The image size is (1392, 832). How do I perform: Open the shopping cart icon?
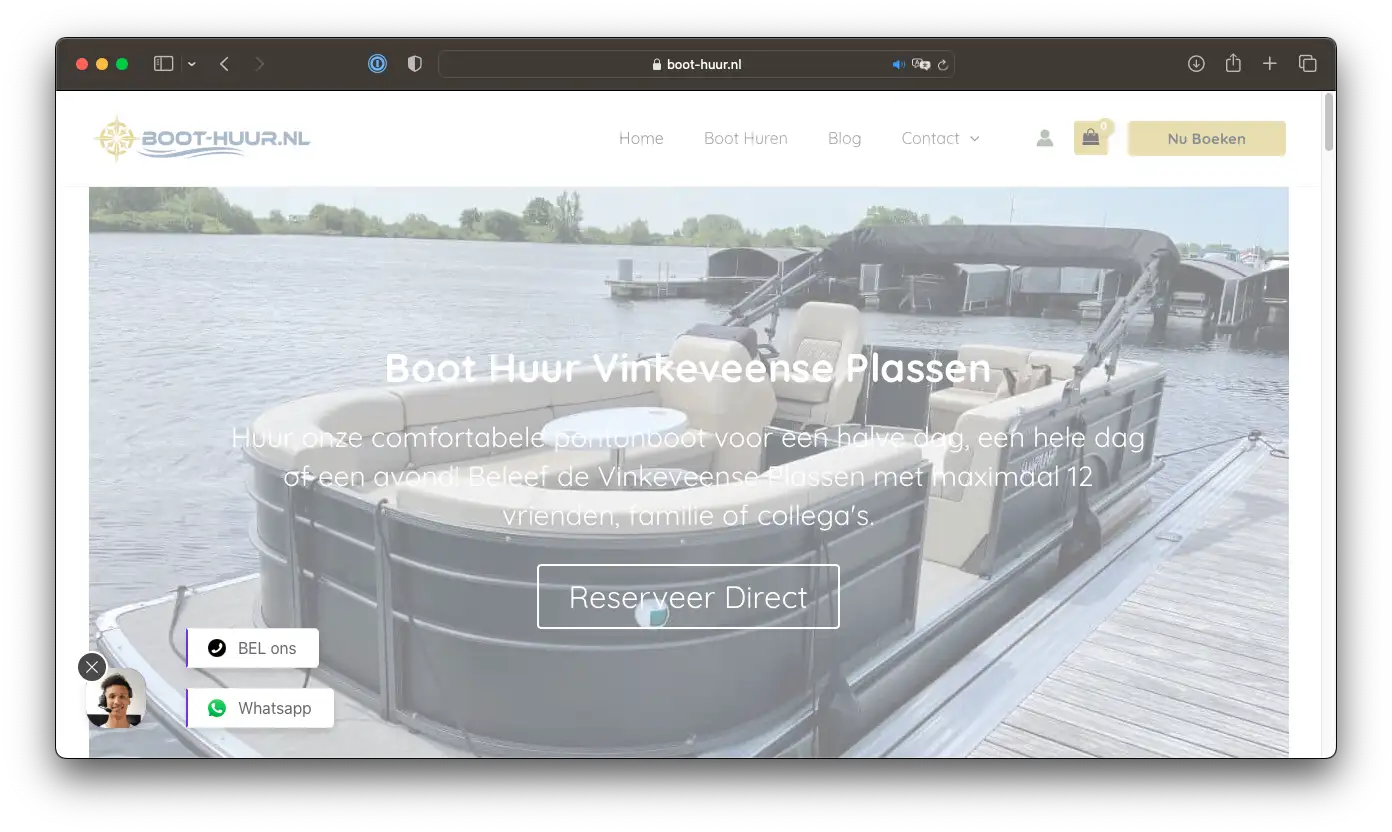pos(1090,138)
